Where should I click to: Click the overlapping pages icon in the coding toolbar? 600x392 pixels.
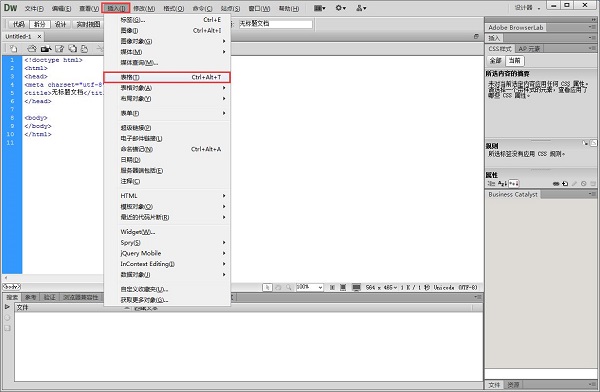(72, 49)
